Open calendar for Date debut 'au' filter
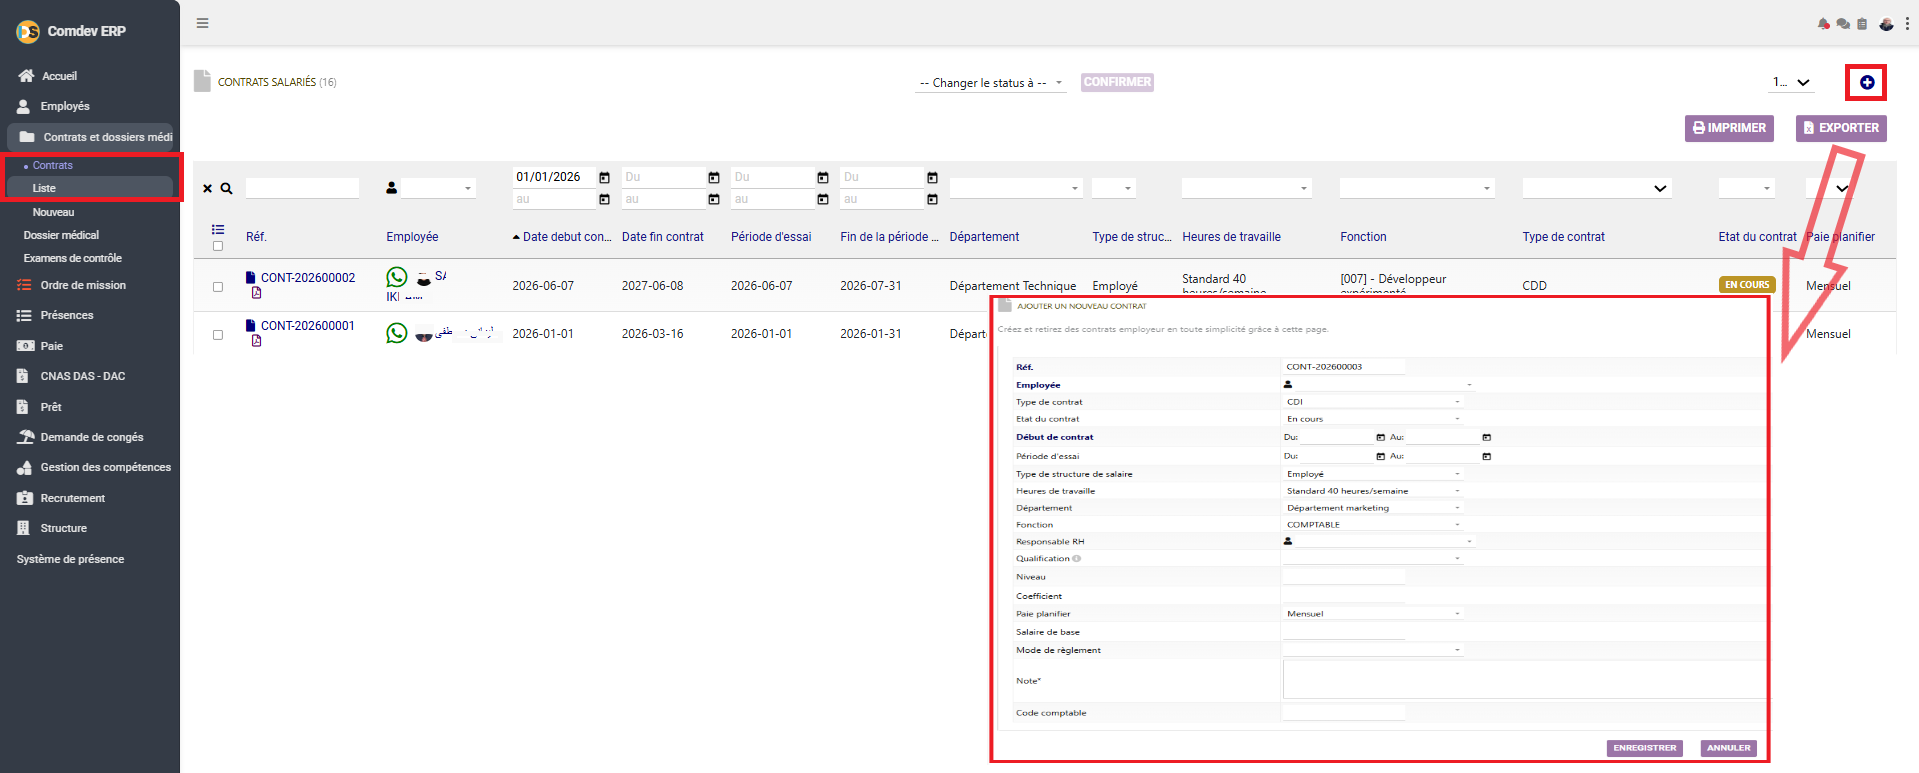Viewport: 1919px width, 773px height. pyautogui.click(x=604, y=199)
